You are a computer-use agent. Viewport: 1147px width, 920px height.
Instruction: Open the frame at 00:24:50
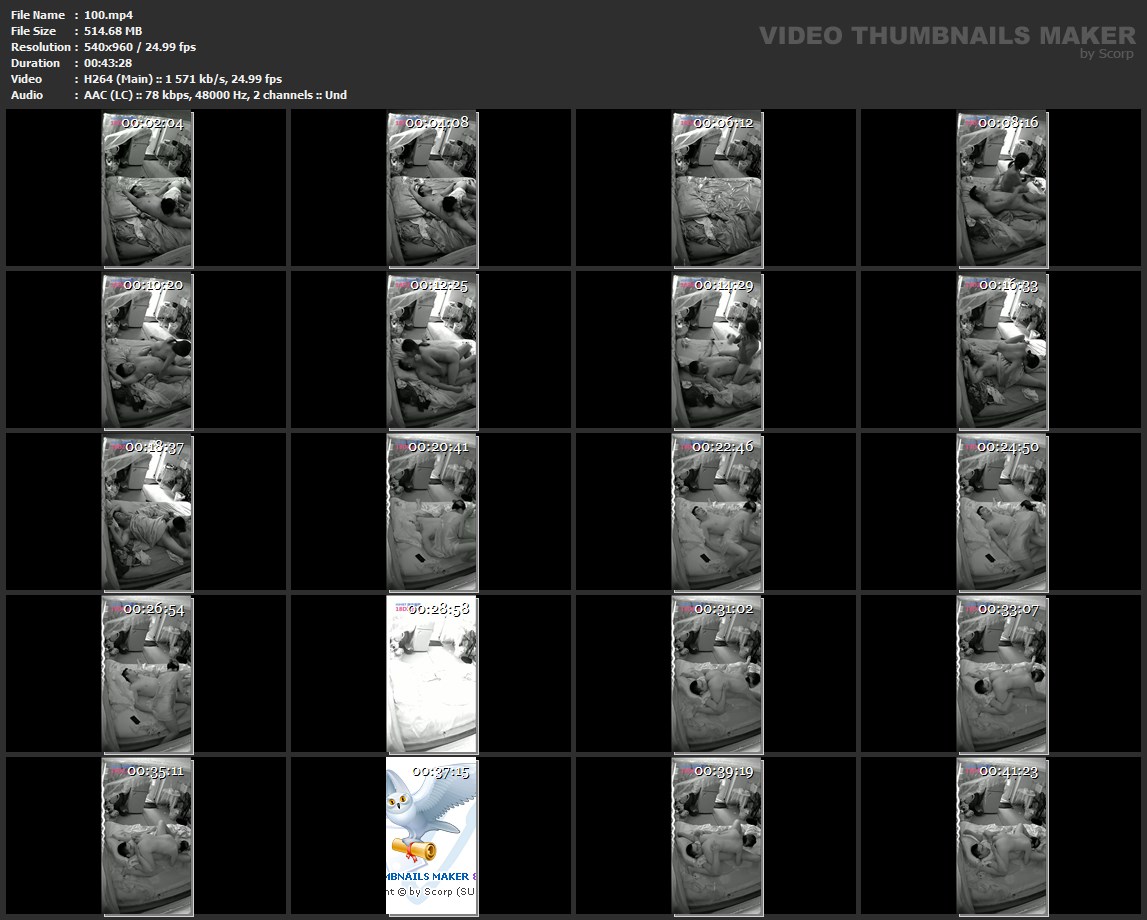coord(1002,512)
